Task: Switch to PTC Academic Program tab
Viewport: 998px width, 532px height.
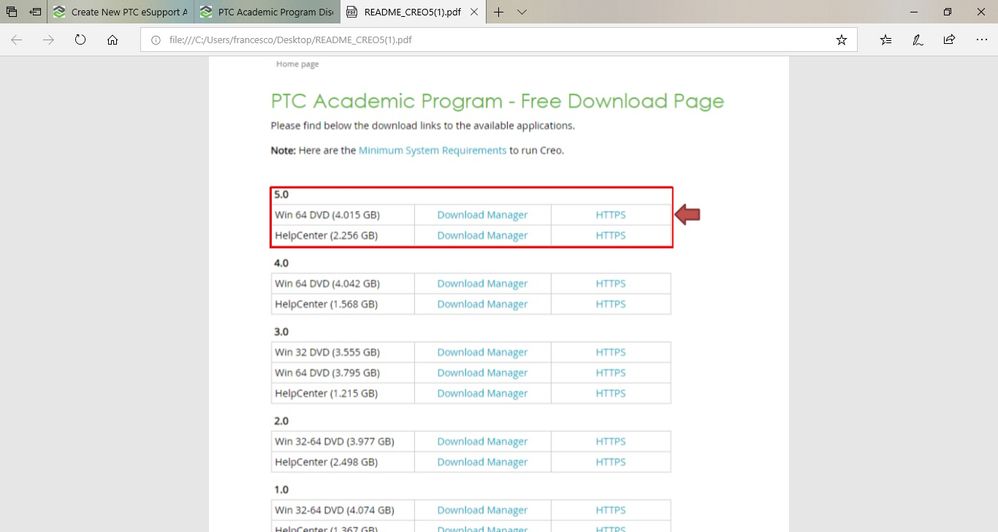Action: [x=267, y=12]
